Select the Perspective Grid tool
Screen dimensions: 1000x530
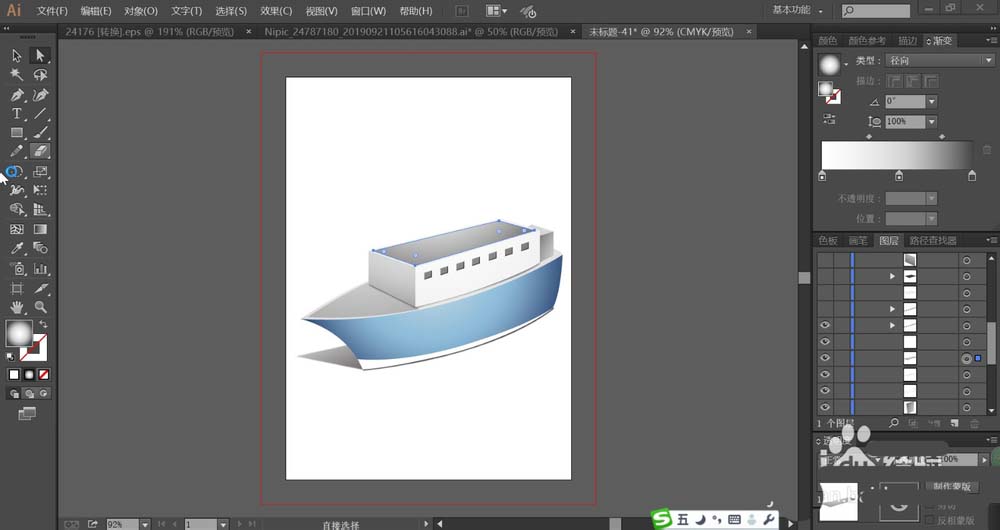click(40, 209)
